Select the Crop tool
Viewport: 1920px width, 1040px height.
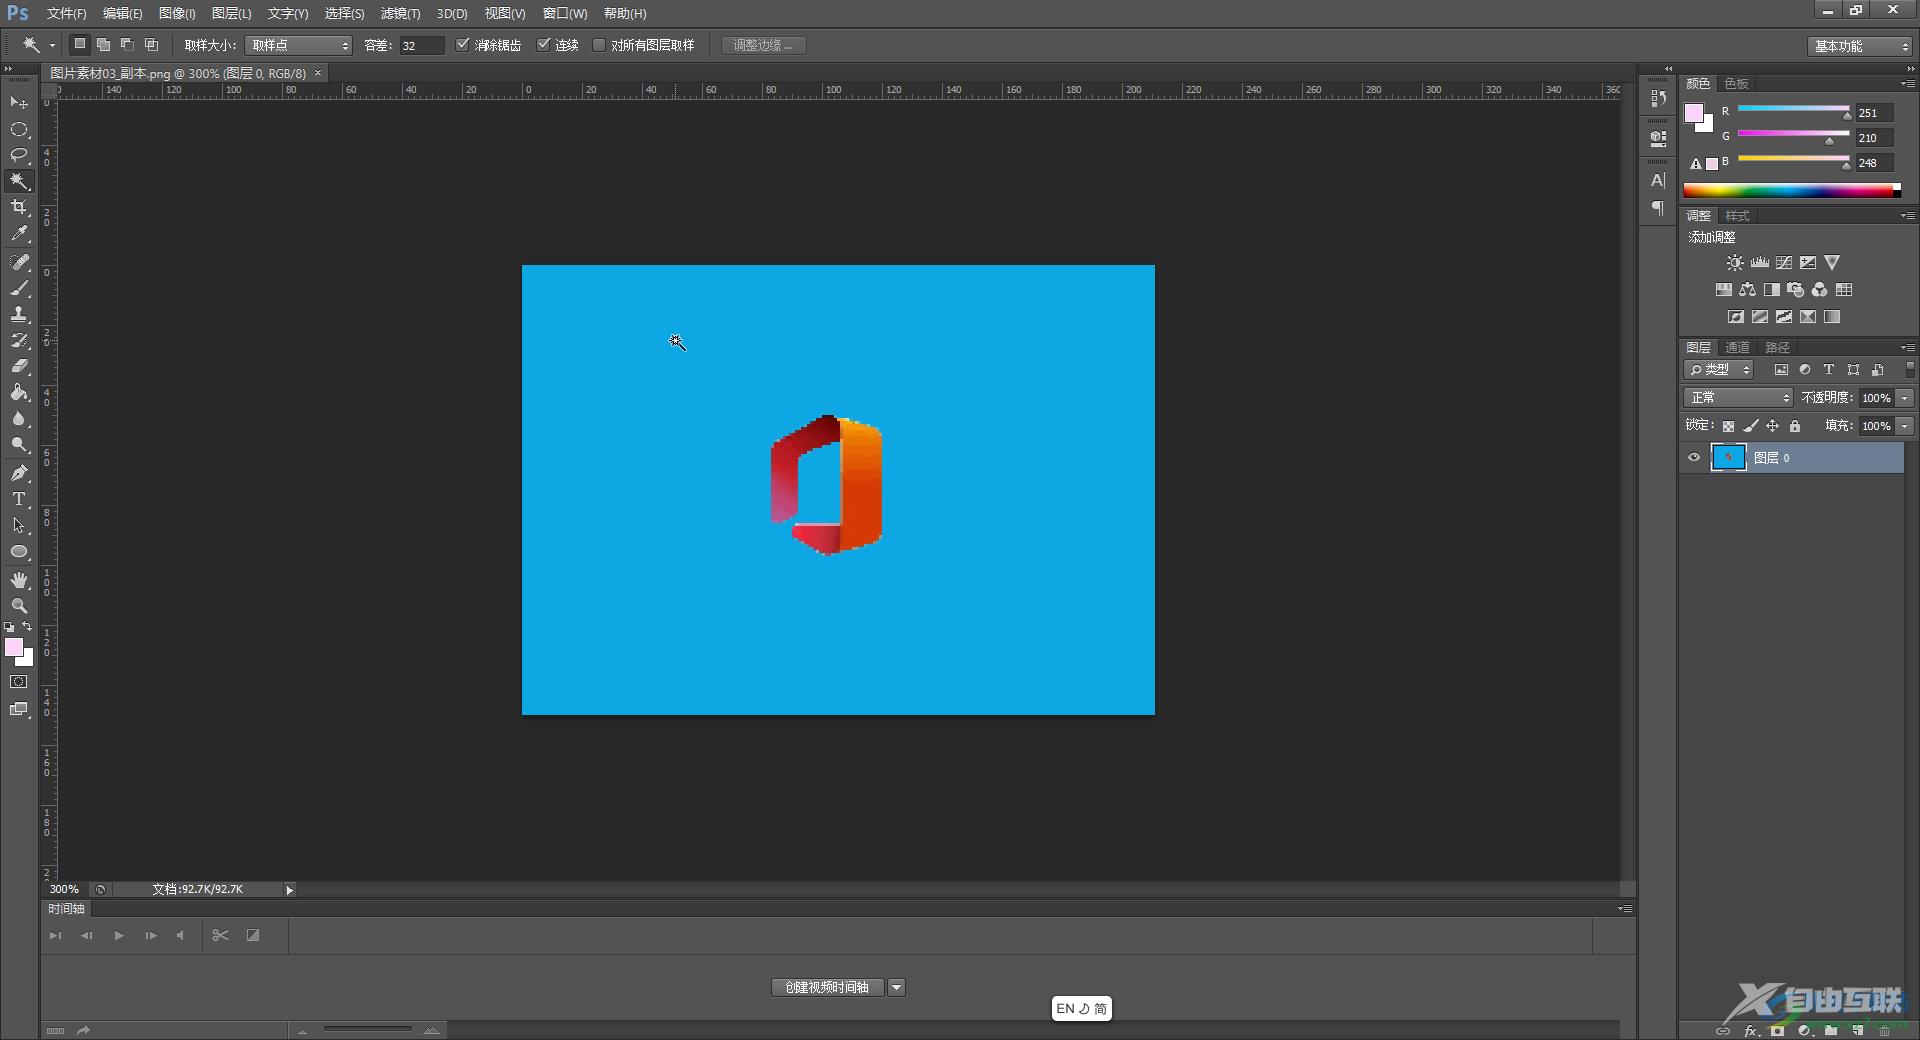point(18,207)
